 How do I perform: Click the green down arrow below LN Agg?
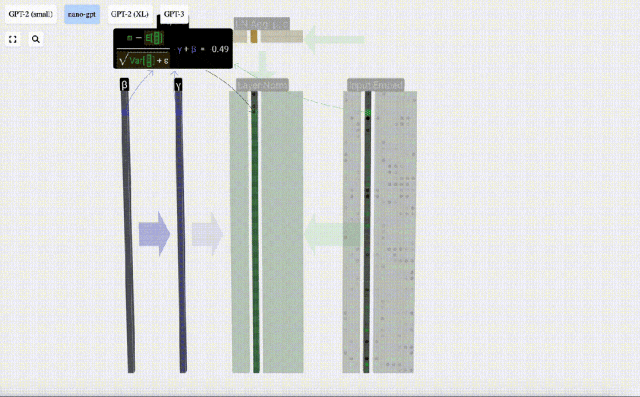tap(262, 65)
